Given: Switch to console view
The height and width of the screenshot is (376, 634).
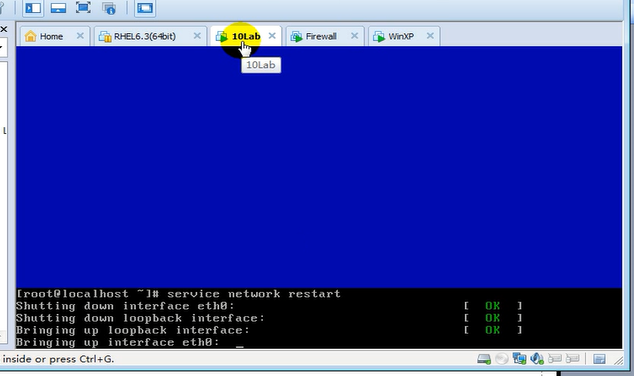Looking at the screenshot, I should [145, 8].
